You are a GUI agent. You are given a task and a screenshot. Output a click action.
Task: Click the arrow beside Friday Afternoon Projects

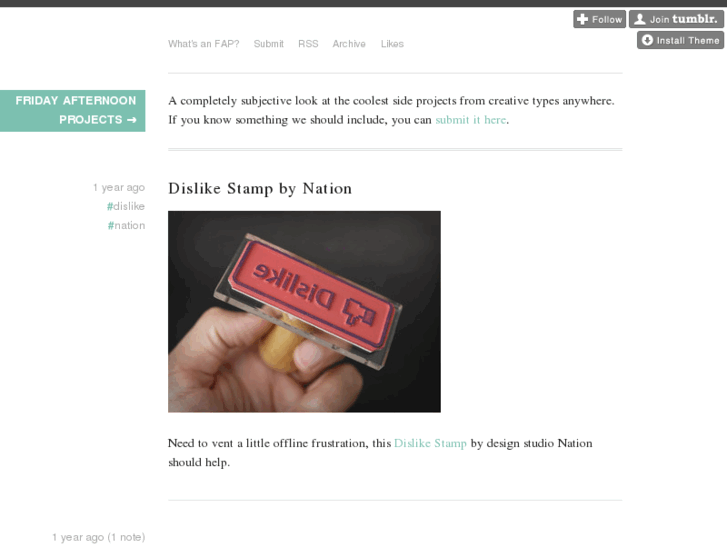coord(132,120)
